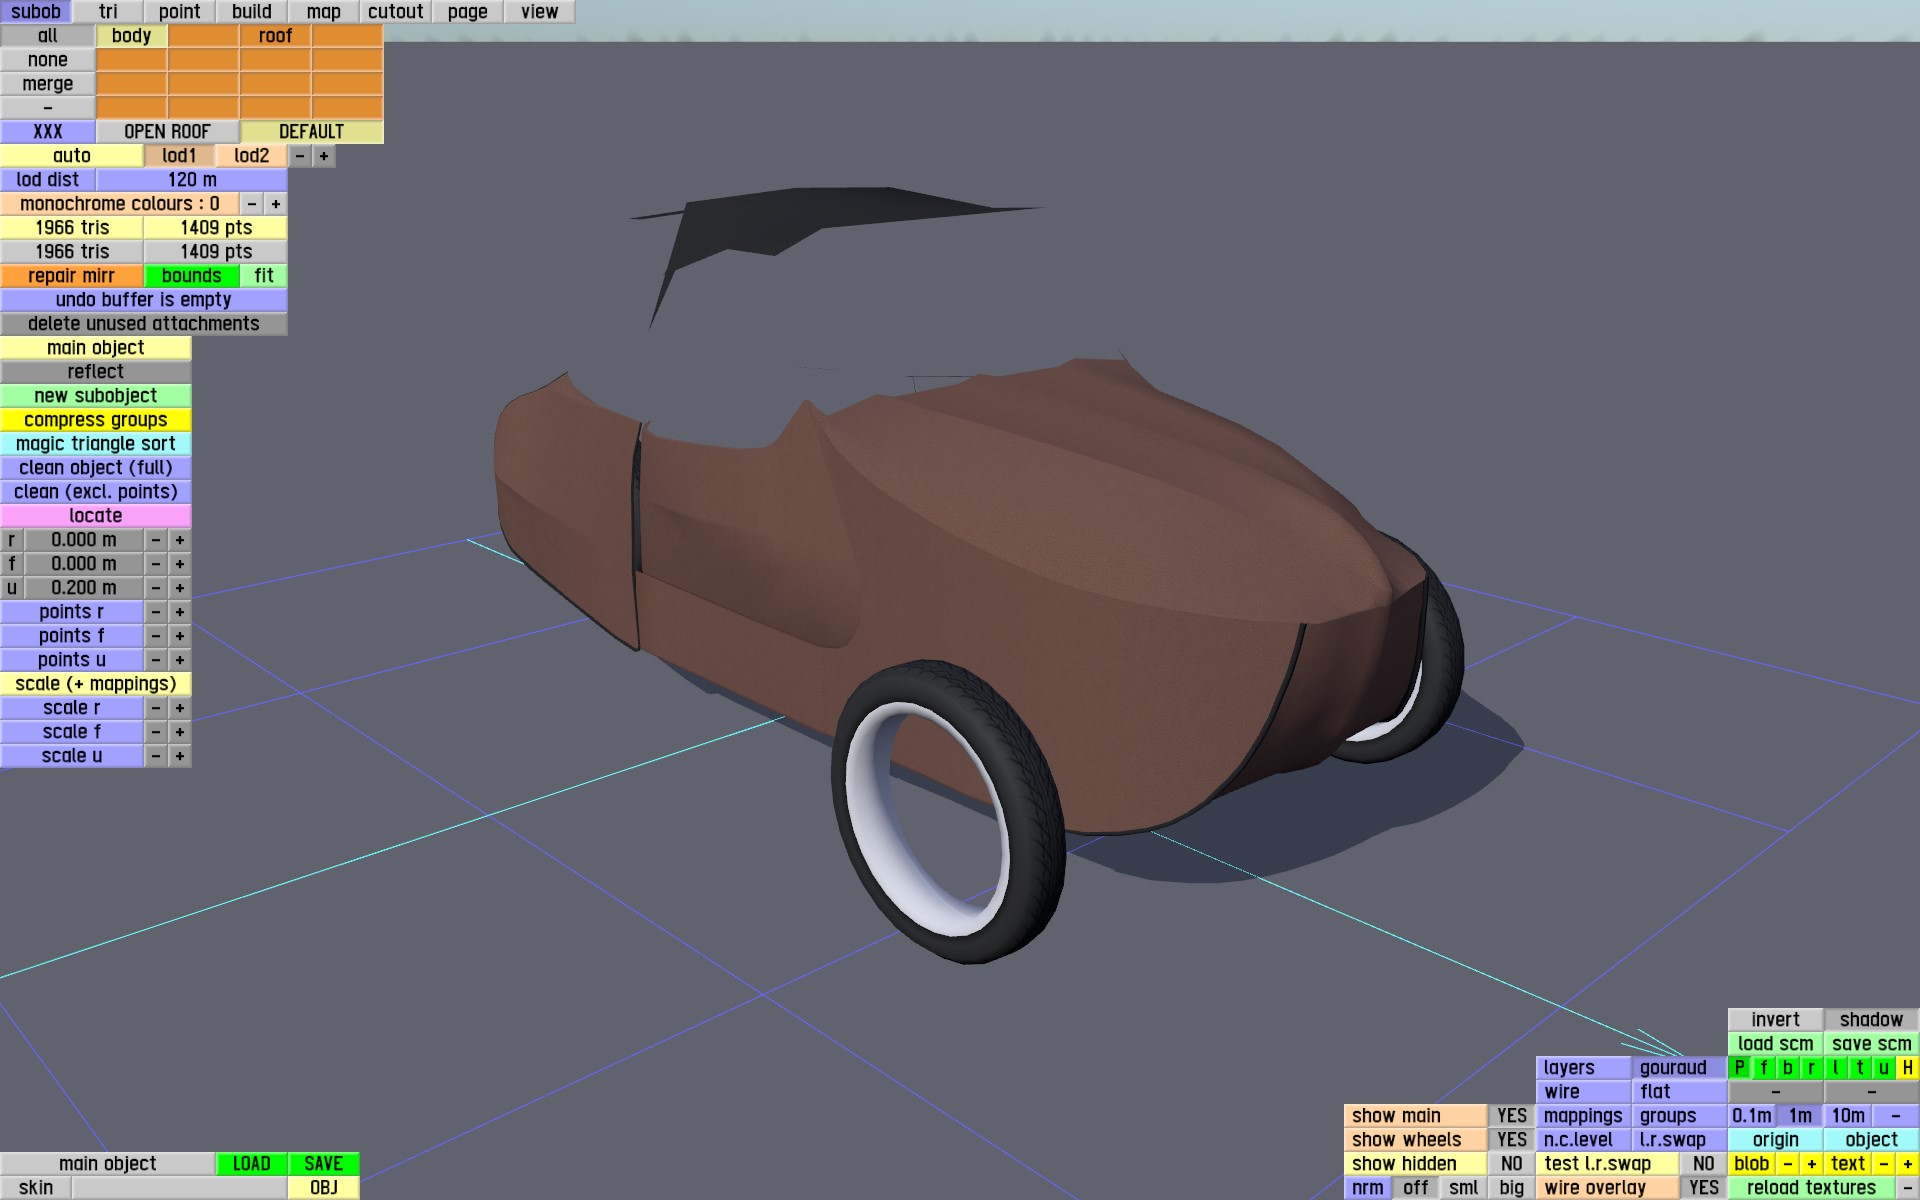The height and width of the screenshot is (1200, 1920).
Task: Click magic triangle sort button
Action: point(95,444)
